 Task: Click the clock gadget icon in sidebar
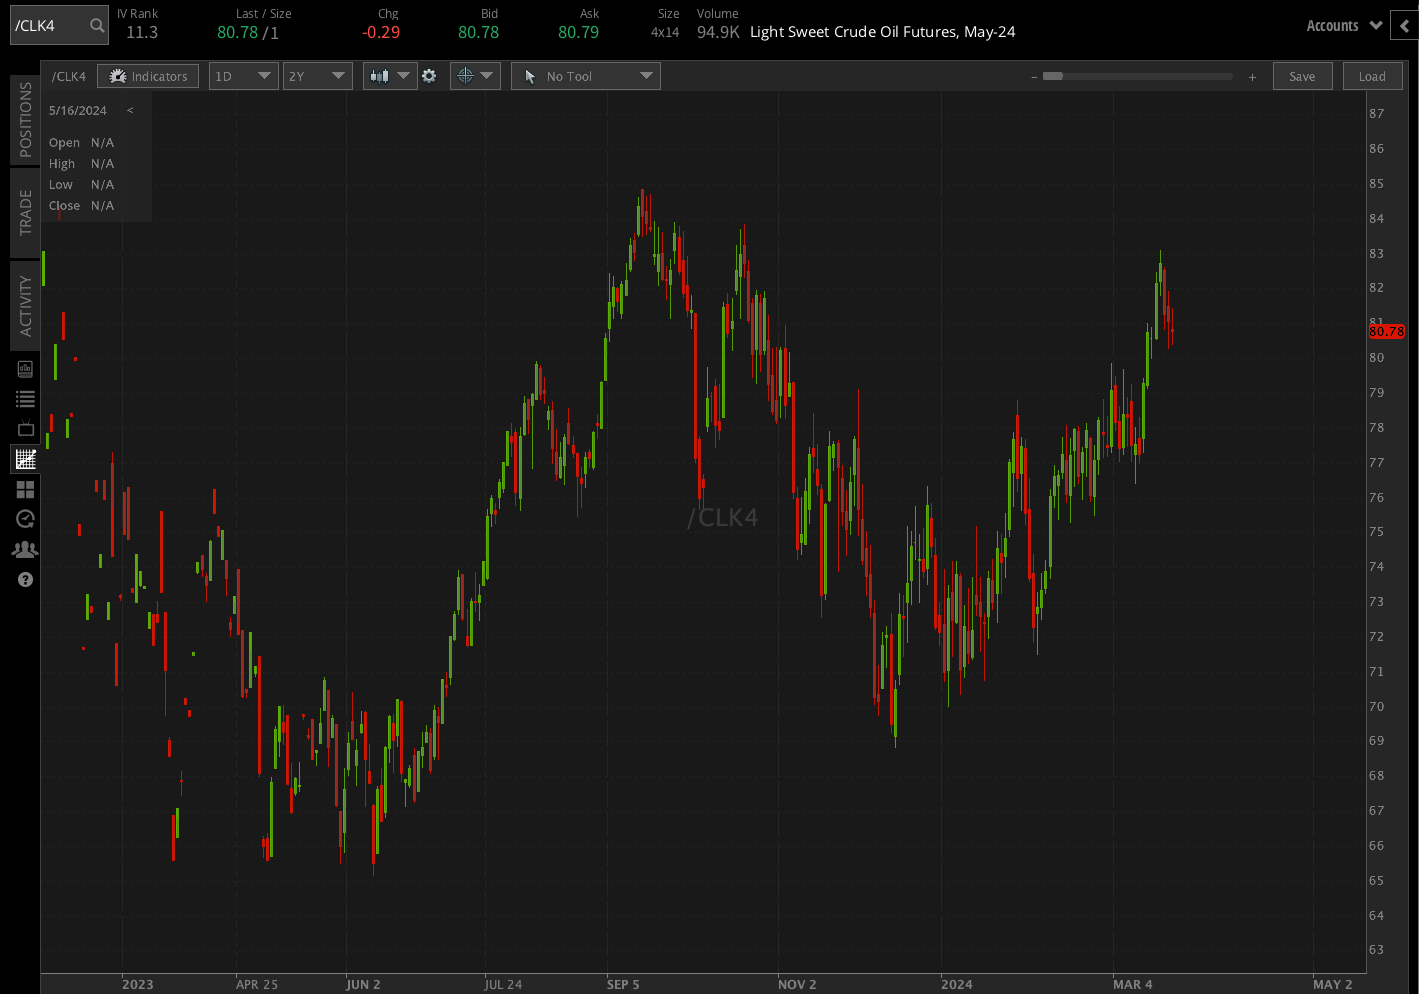[25, 518]
